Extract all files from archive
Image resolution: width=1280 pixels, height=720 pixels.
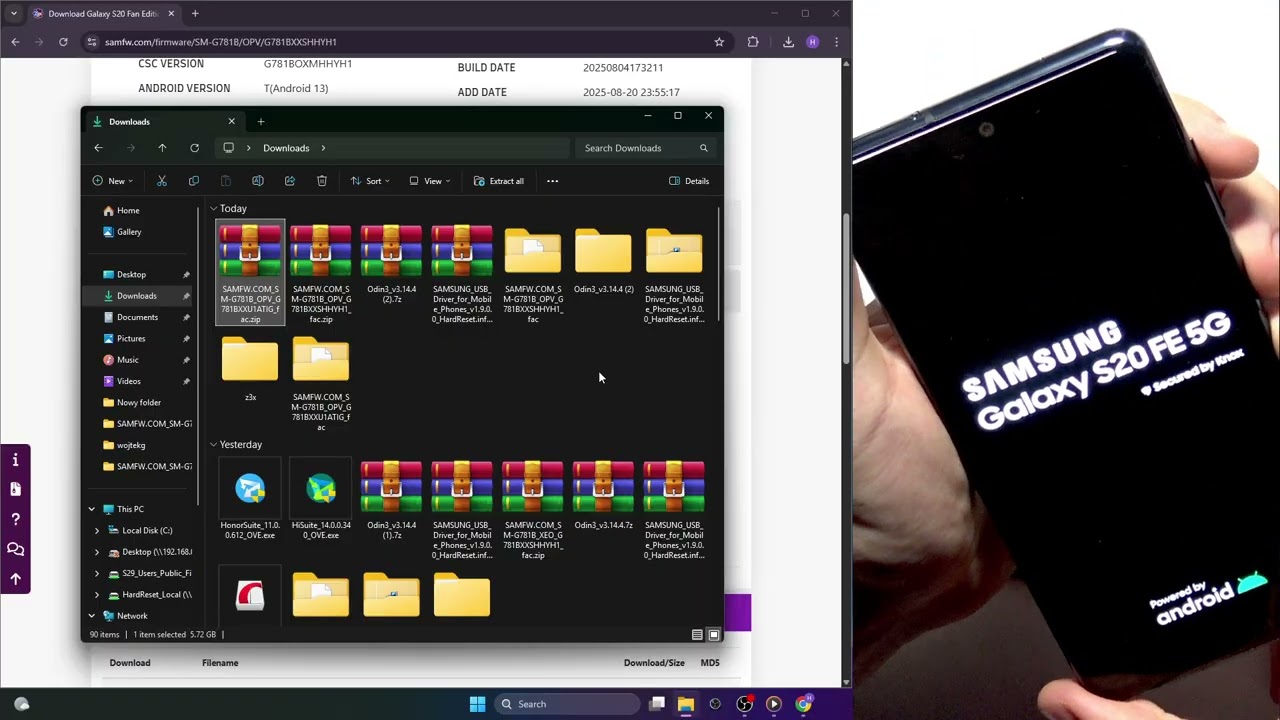click(x=499, y=181)
